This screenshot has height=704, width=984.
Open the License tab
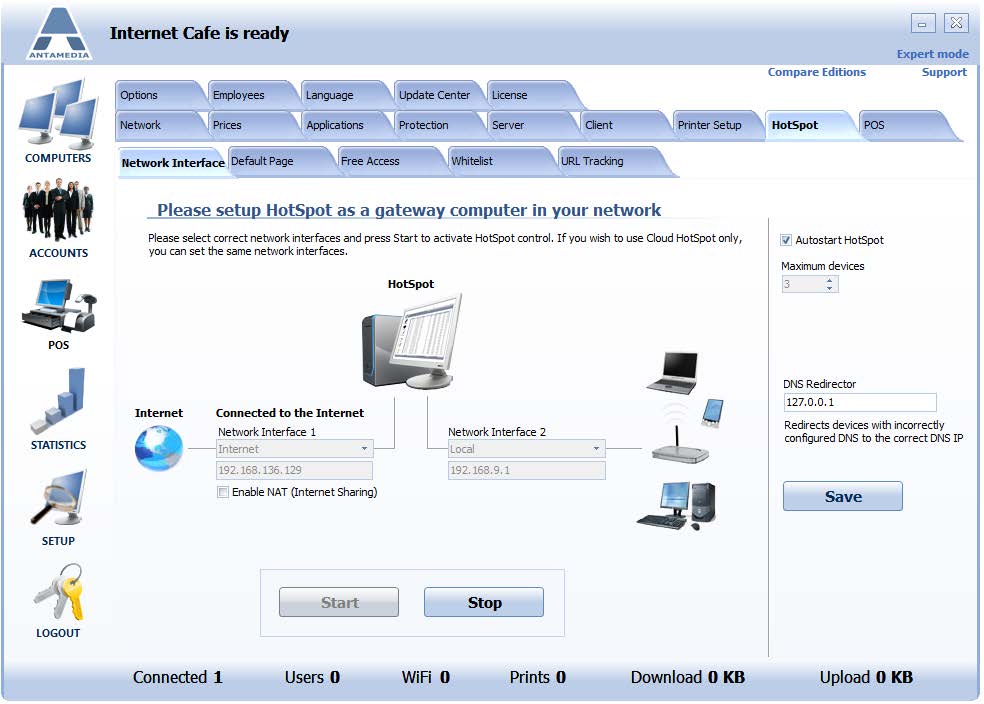pos(531,95)
